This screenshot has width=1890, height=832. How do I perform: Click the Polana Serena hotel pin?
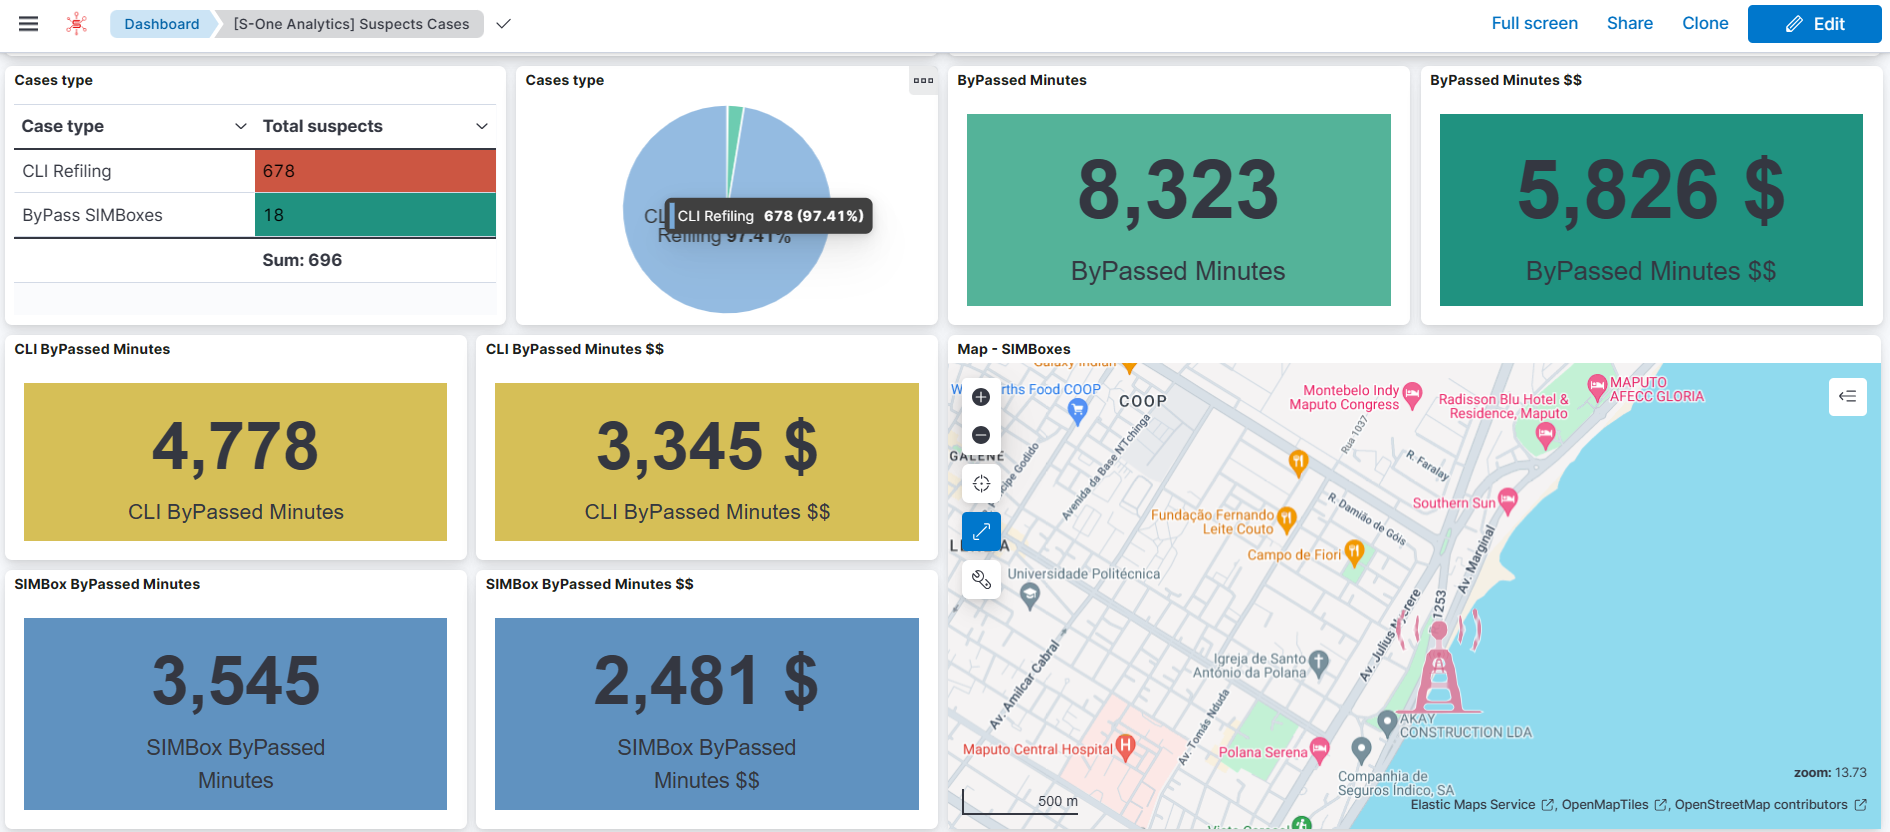coord(1320,750)
